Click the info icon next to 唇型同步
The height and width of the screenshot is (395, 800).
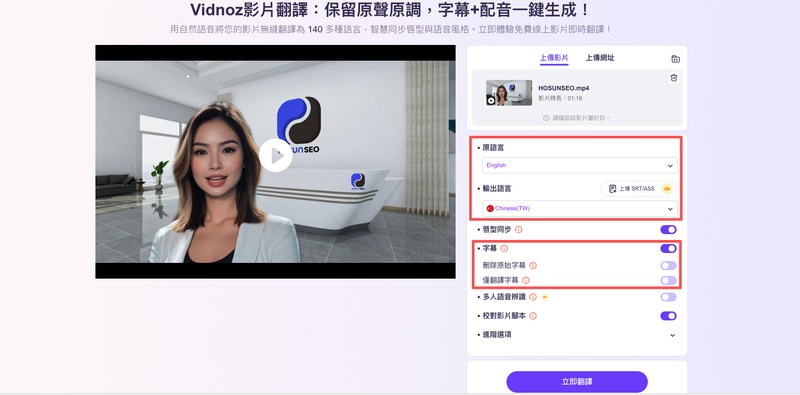click(x=518, y=230)
